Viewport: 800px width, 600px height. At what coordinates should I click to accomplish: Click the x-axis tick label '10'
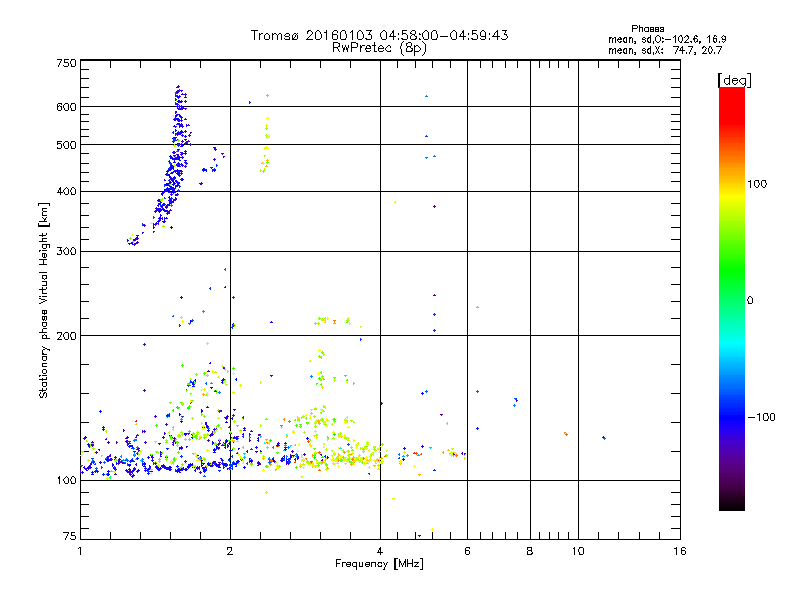pos(578,551)
